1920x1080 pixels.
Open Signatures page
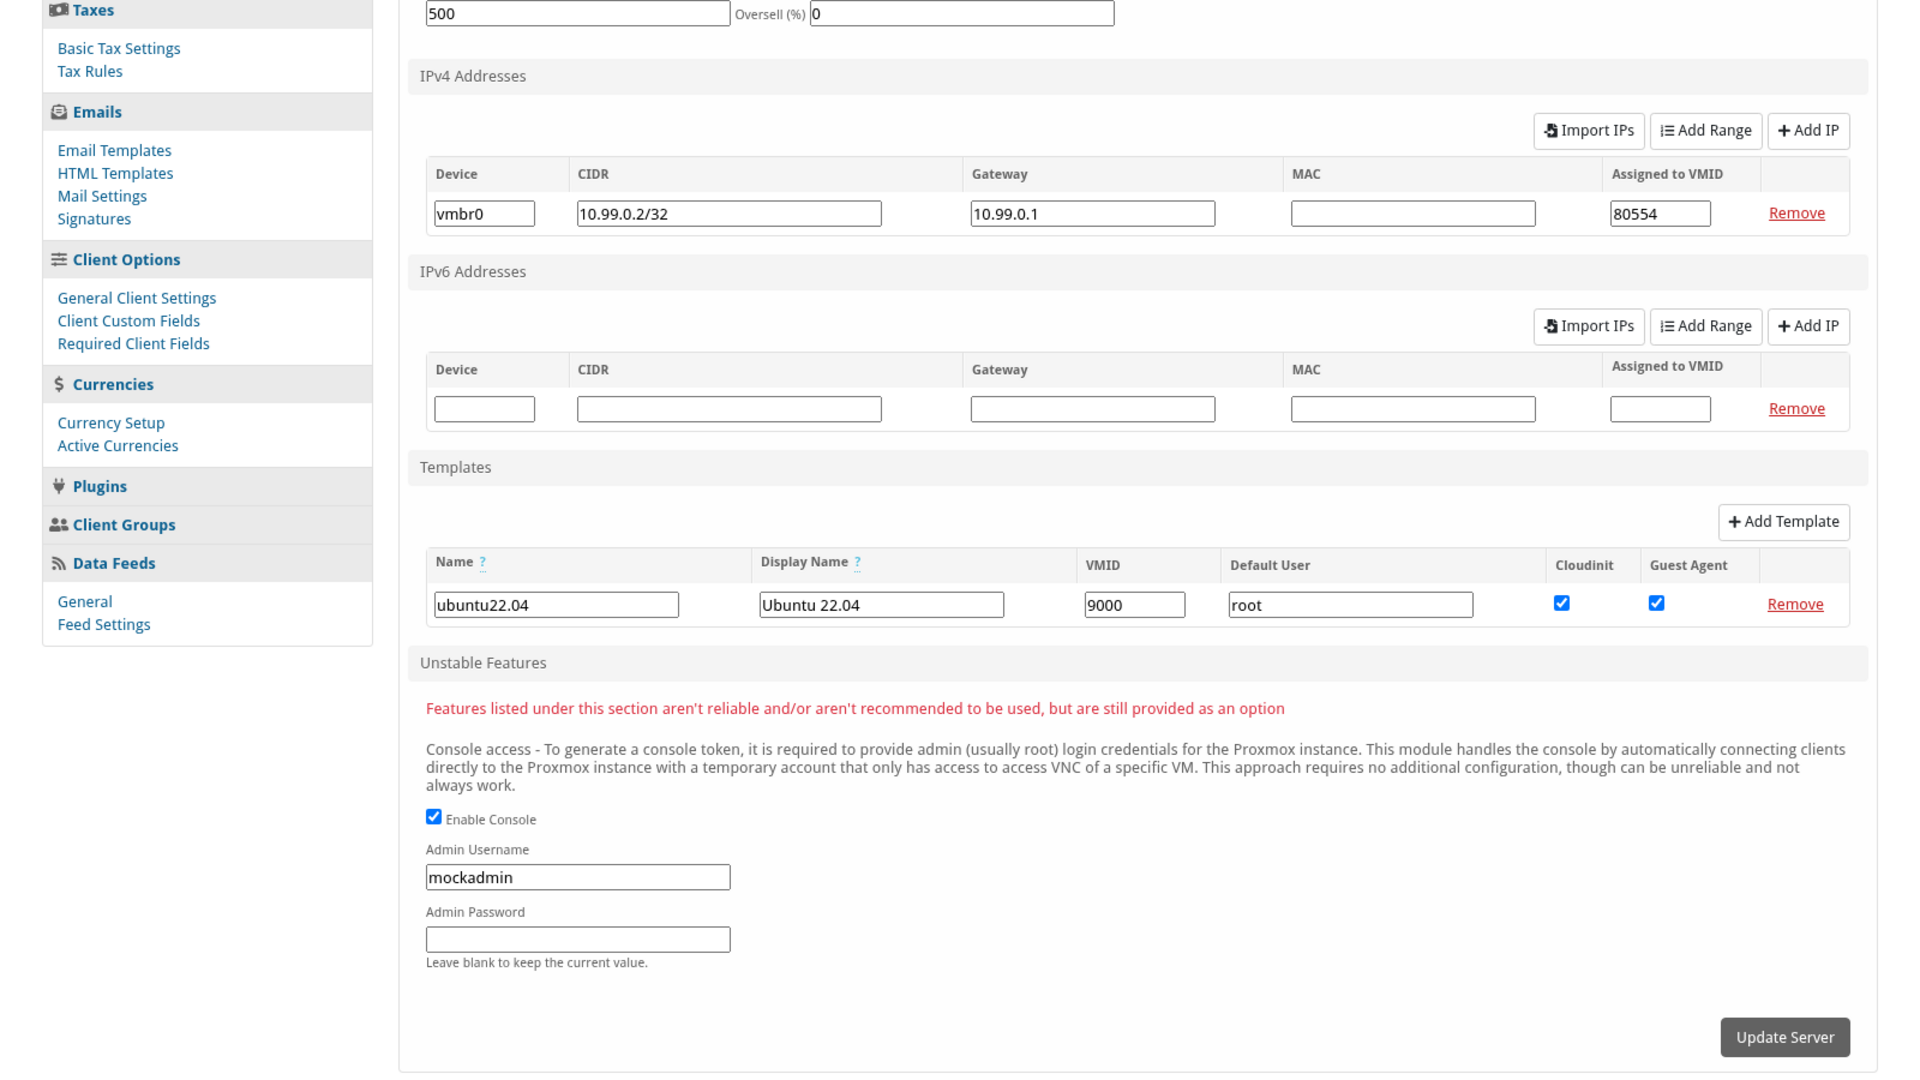click(94, 219)
